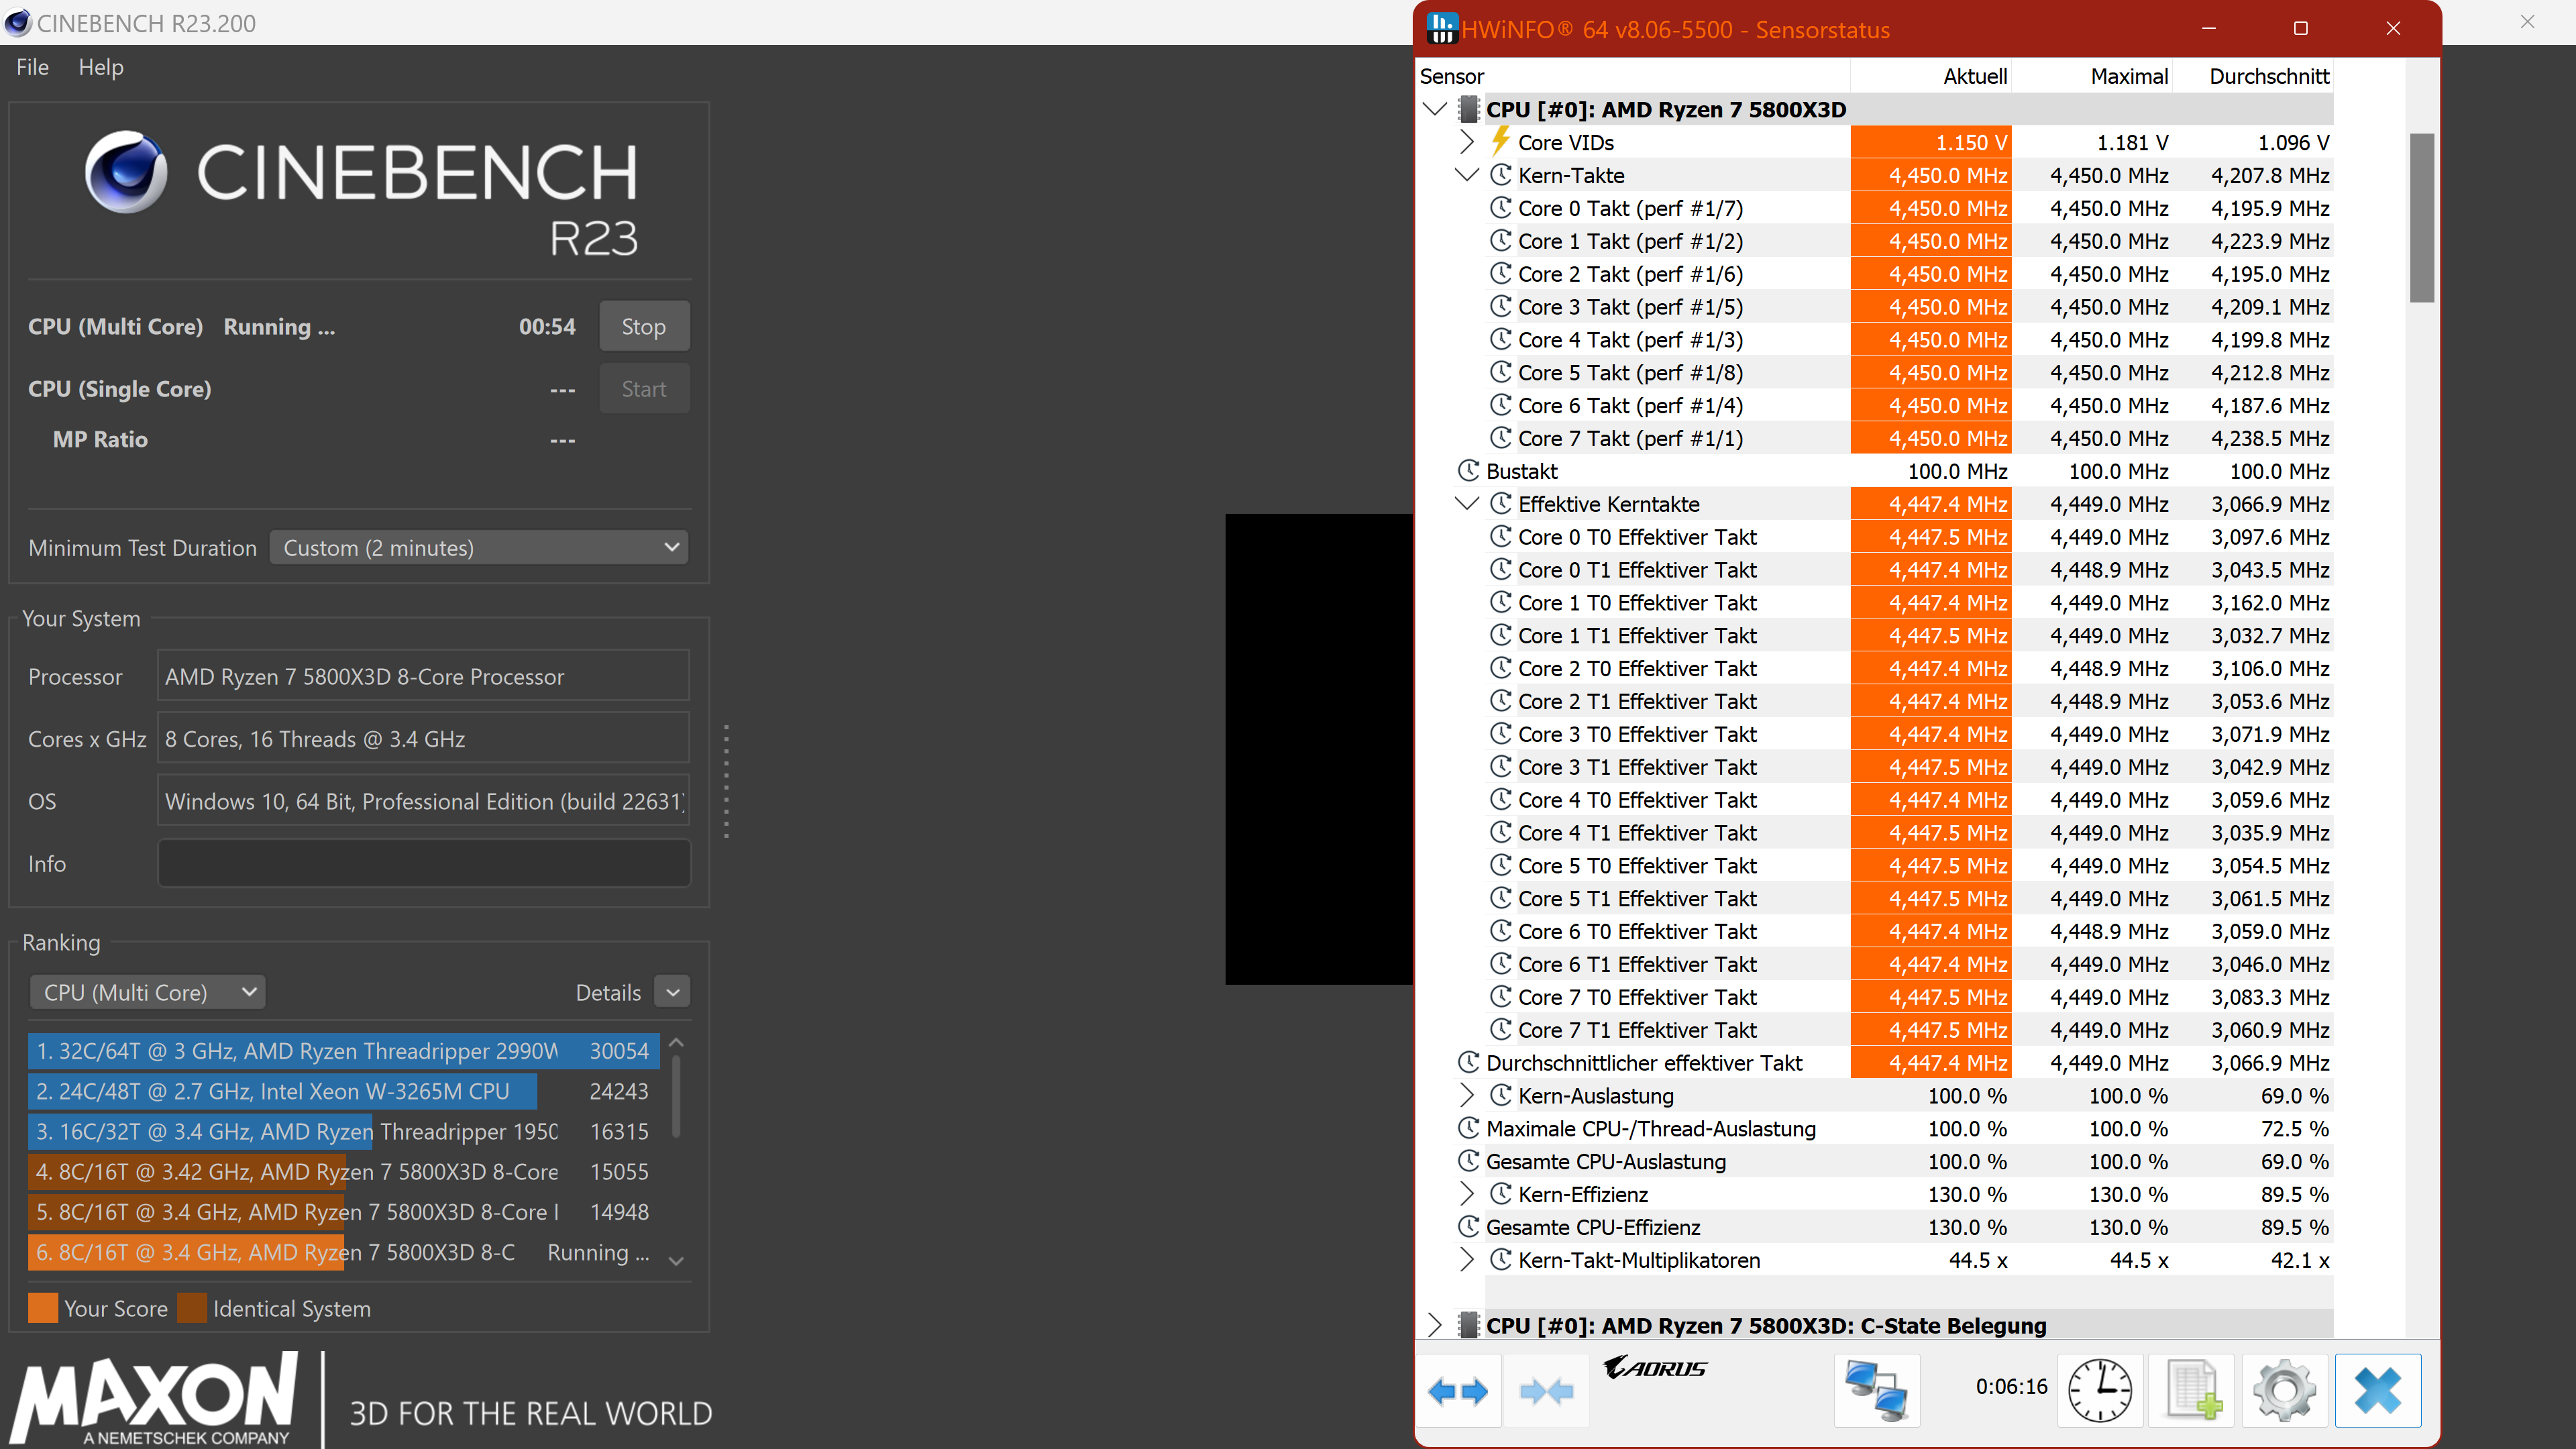The height and width of the screenshot is (1449, 2576).
Task: Open HWiNFO sensor settings gear icon
Action: coord(2284,1390)
